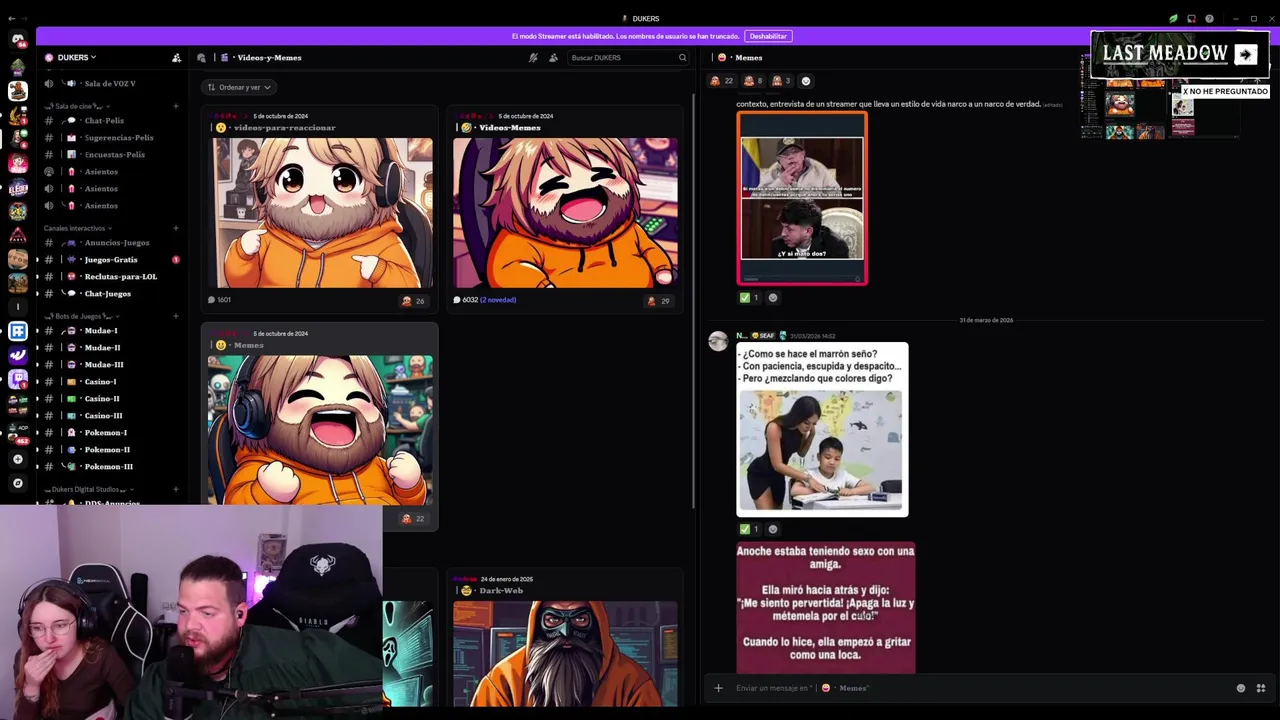Screen dimensions: 1280x720
Task: Open the Ordenar y ver dropdown
Action: click(238, 87)
